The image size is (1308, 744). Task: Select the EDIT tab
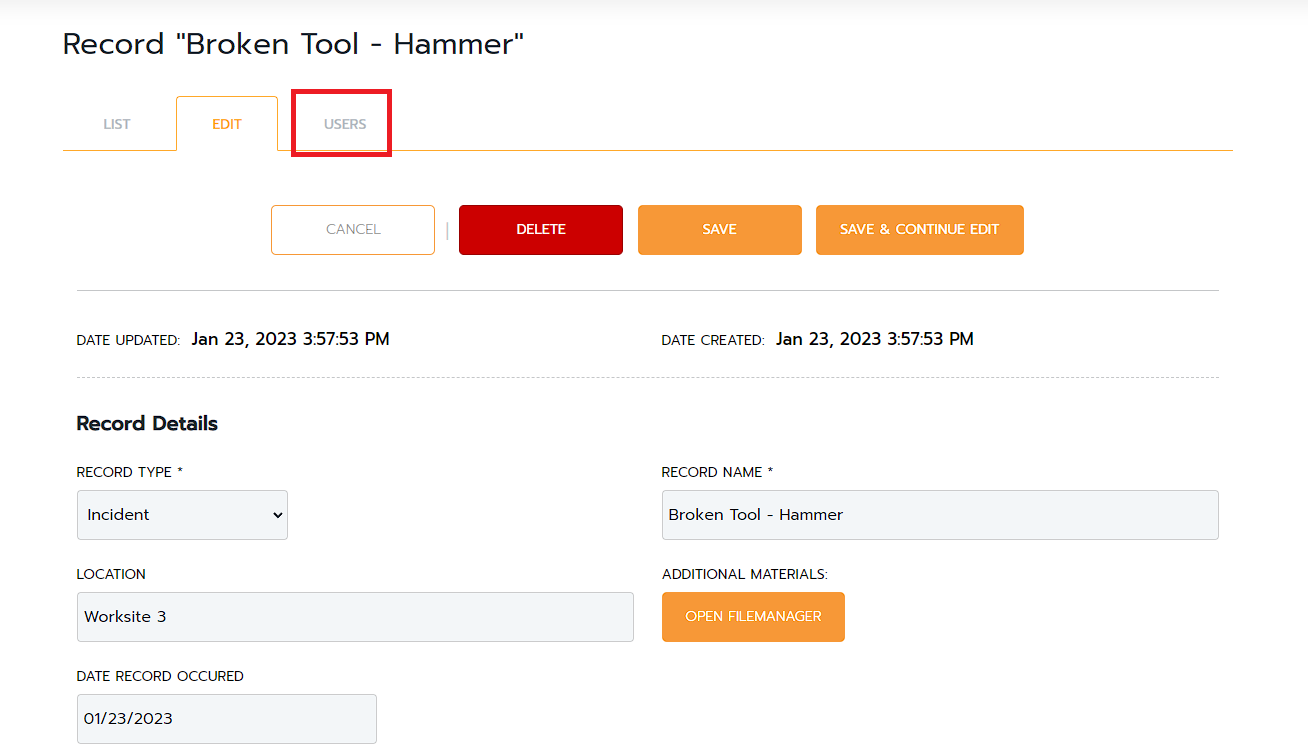click(227, 124)
